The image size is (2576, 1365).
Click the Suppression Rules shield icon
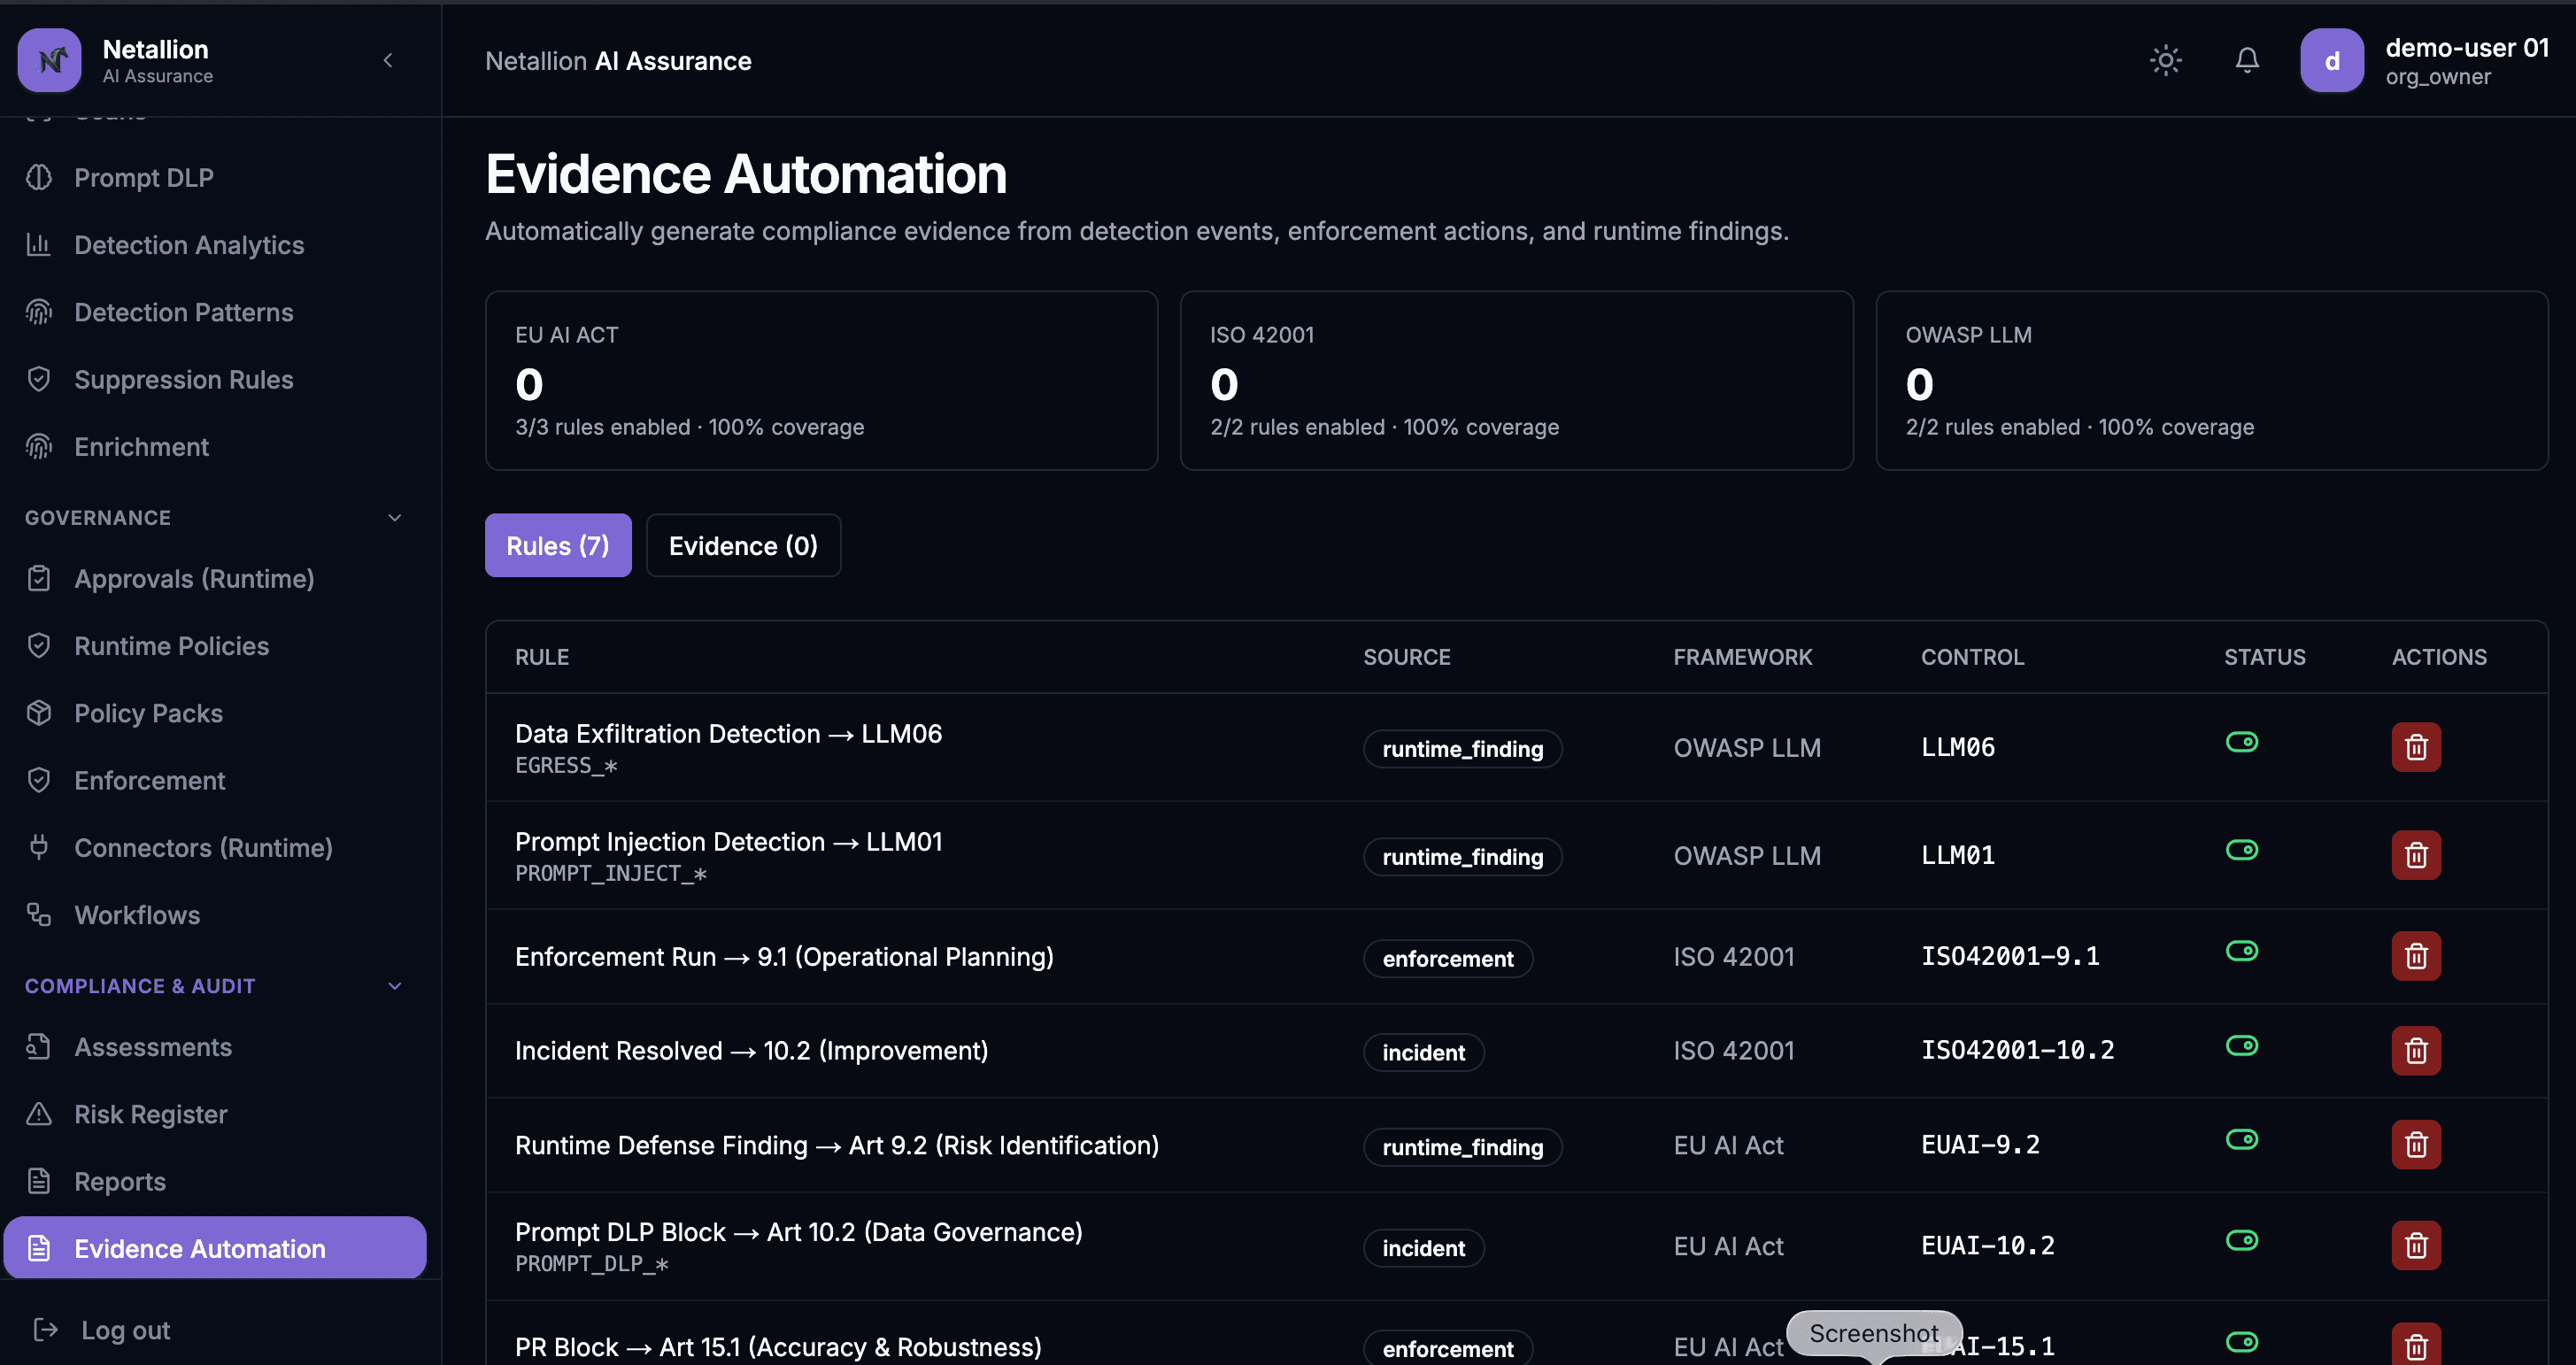pyautogui.click(x=39, y=378)
